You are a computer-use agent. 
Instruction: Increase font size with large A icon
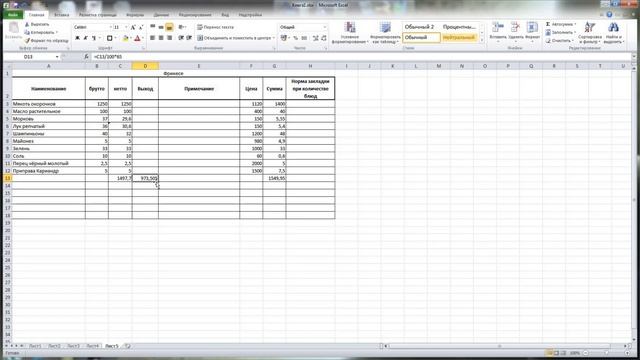coord(133,27)
